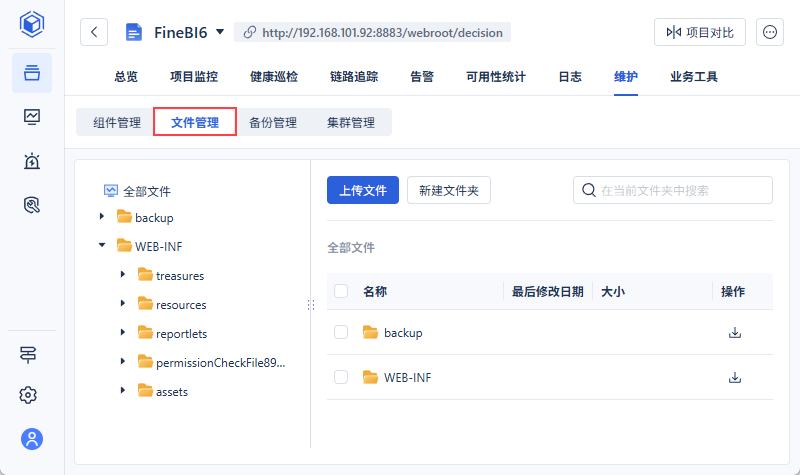Viewport: 800px width, 475px height.
Task: Click the 全部文件 breadcrumb
Action: pyautogui.click(x=351, y=247)
